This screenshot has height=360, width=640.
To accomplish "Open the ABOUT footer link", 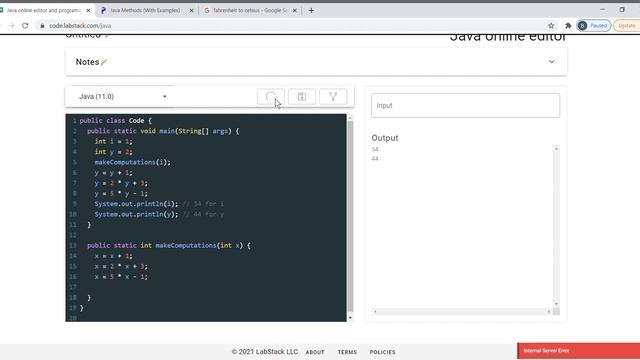I will point(315,352).
